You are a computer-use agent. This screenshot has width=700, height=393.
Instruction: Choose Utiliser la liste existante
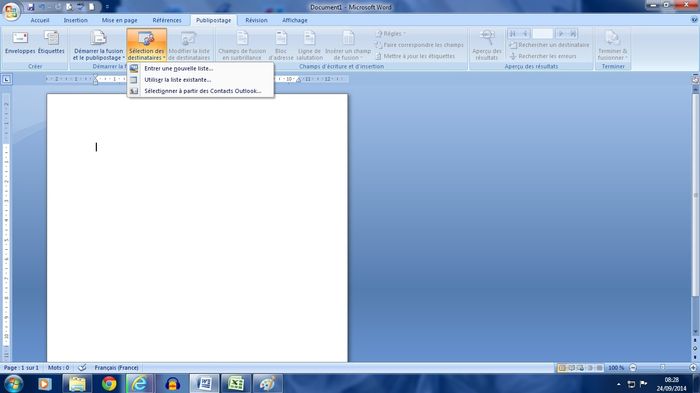200,79
